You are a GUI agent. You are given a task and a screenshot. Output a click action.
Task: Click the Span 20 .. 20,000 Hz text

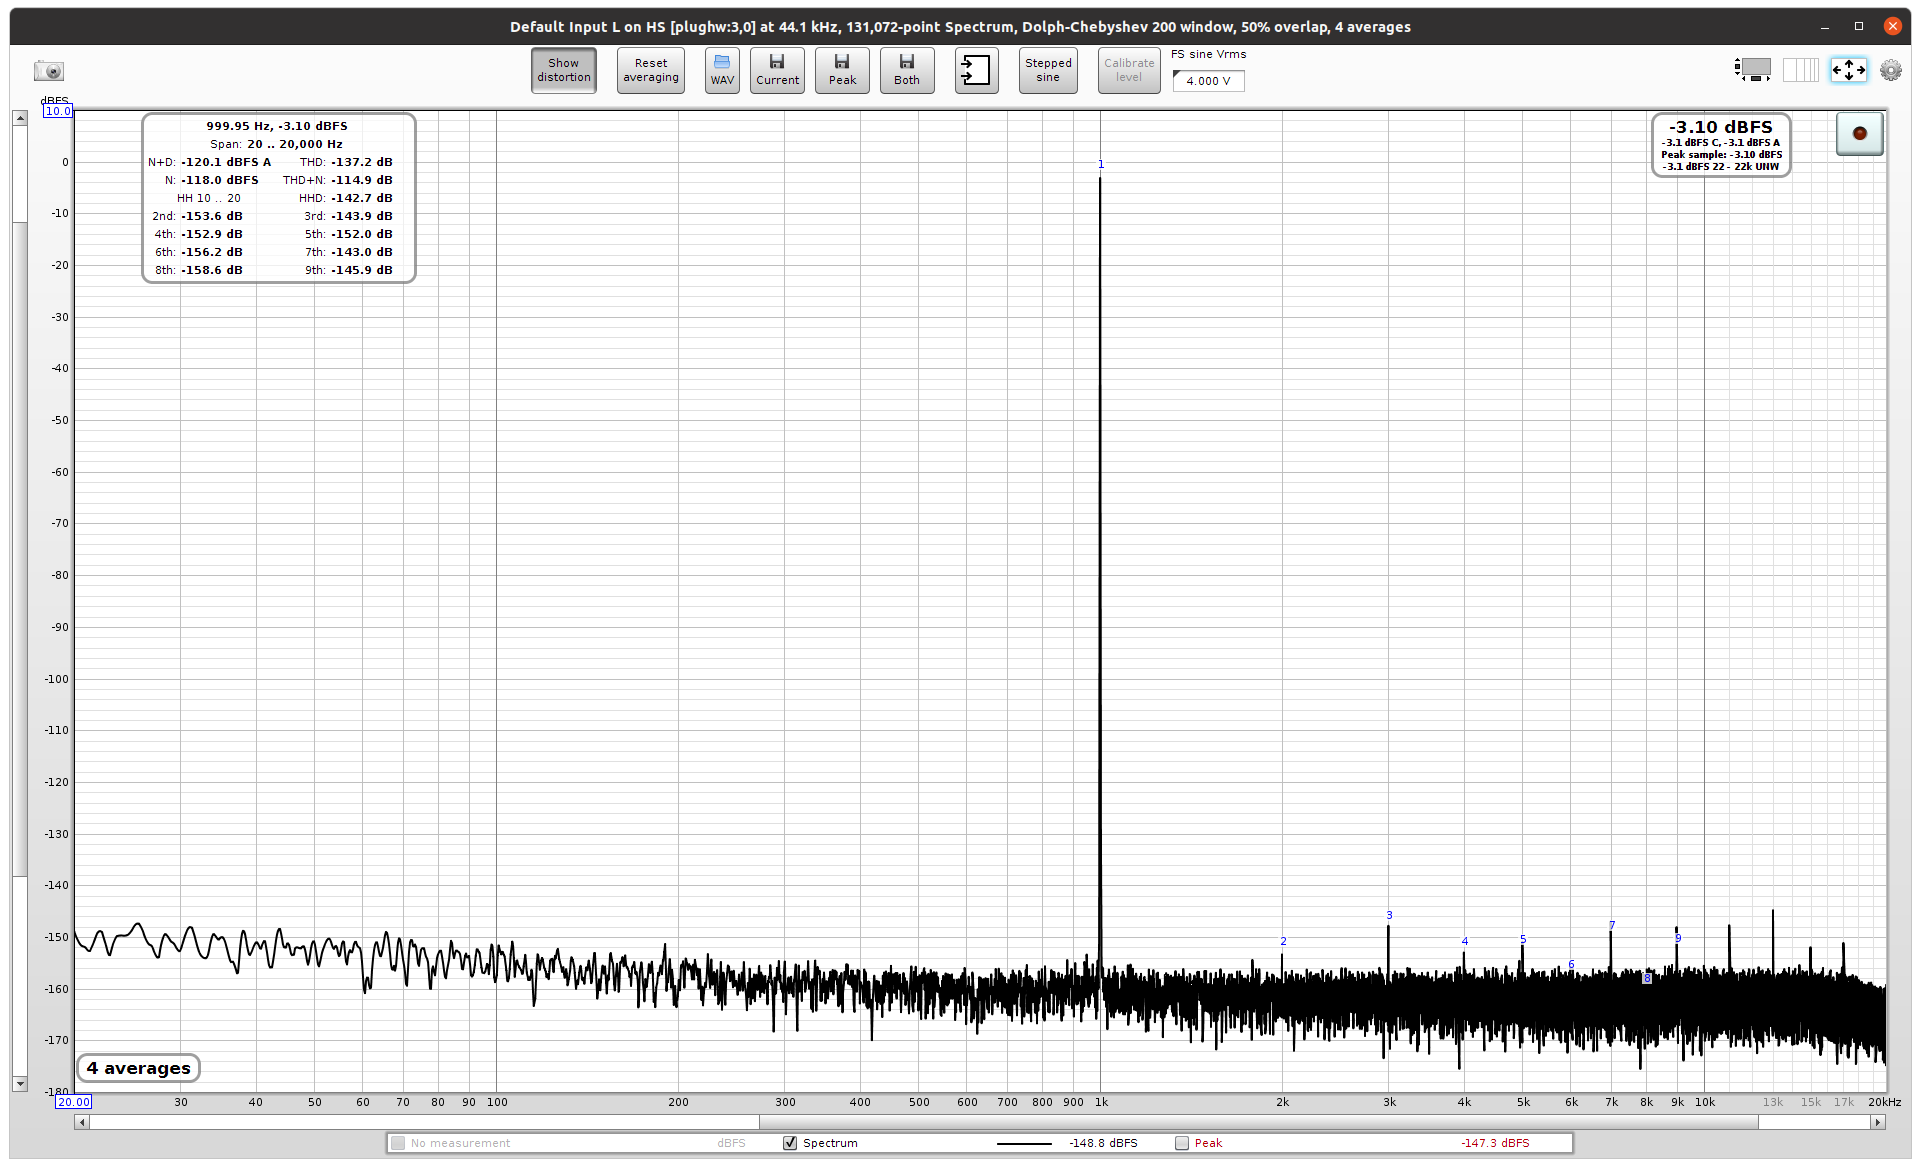click(276, 144)
